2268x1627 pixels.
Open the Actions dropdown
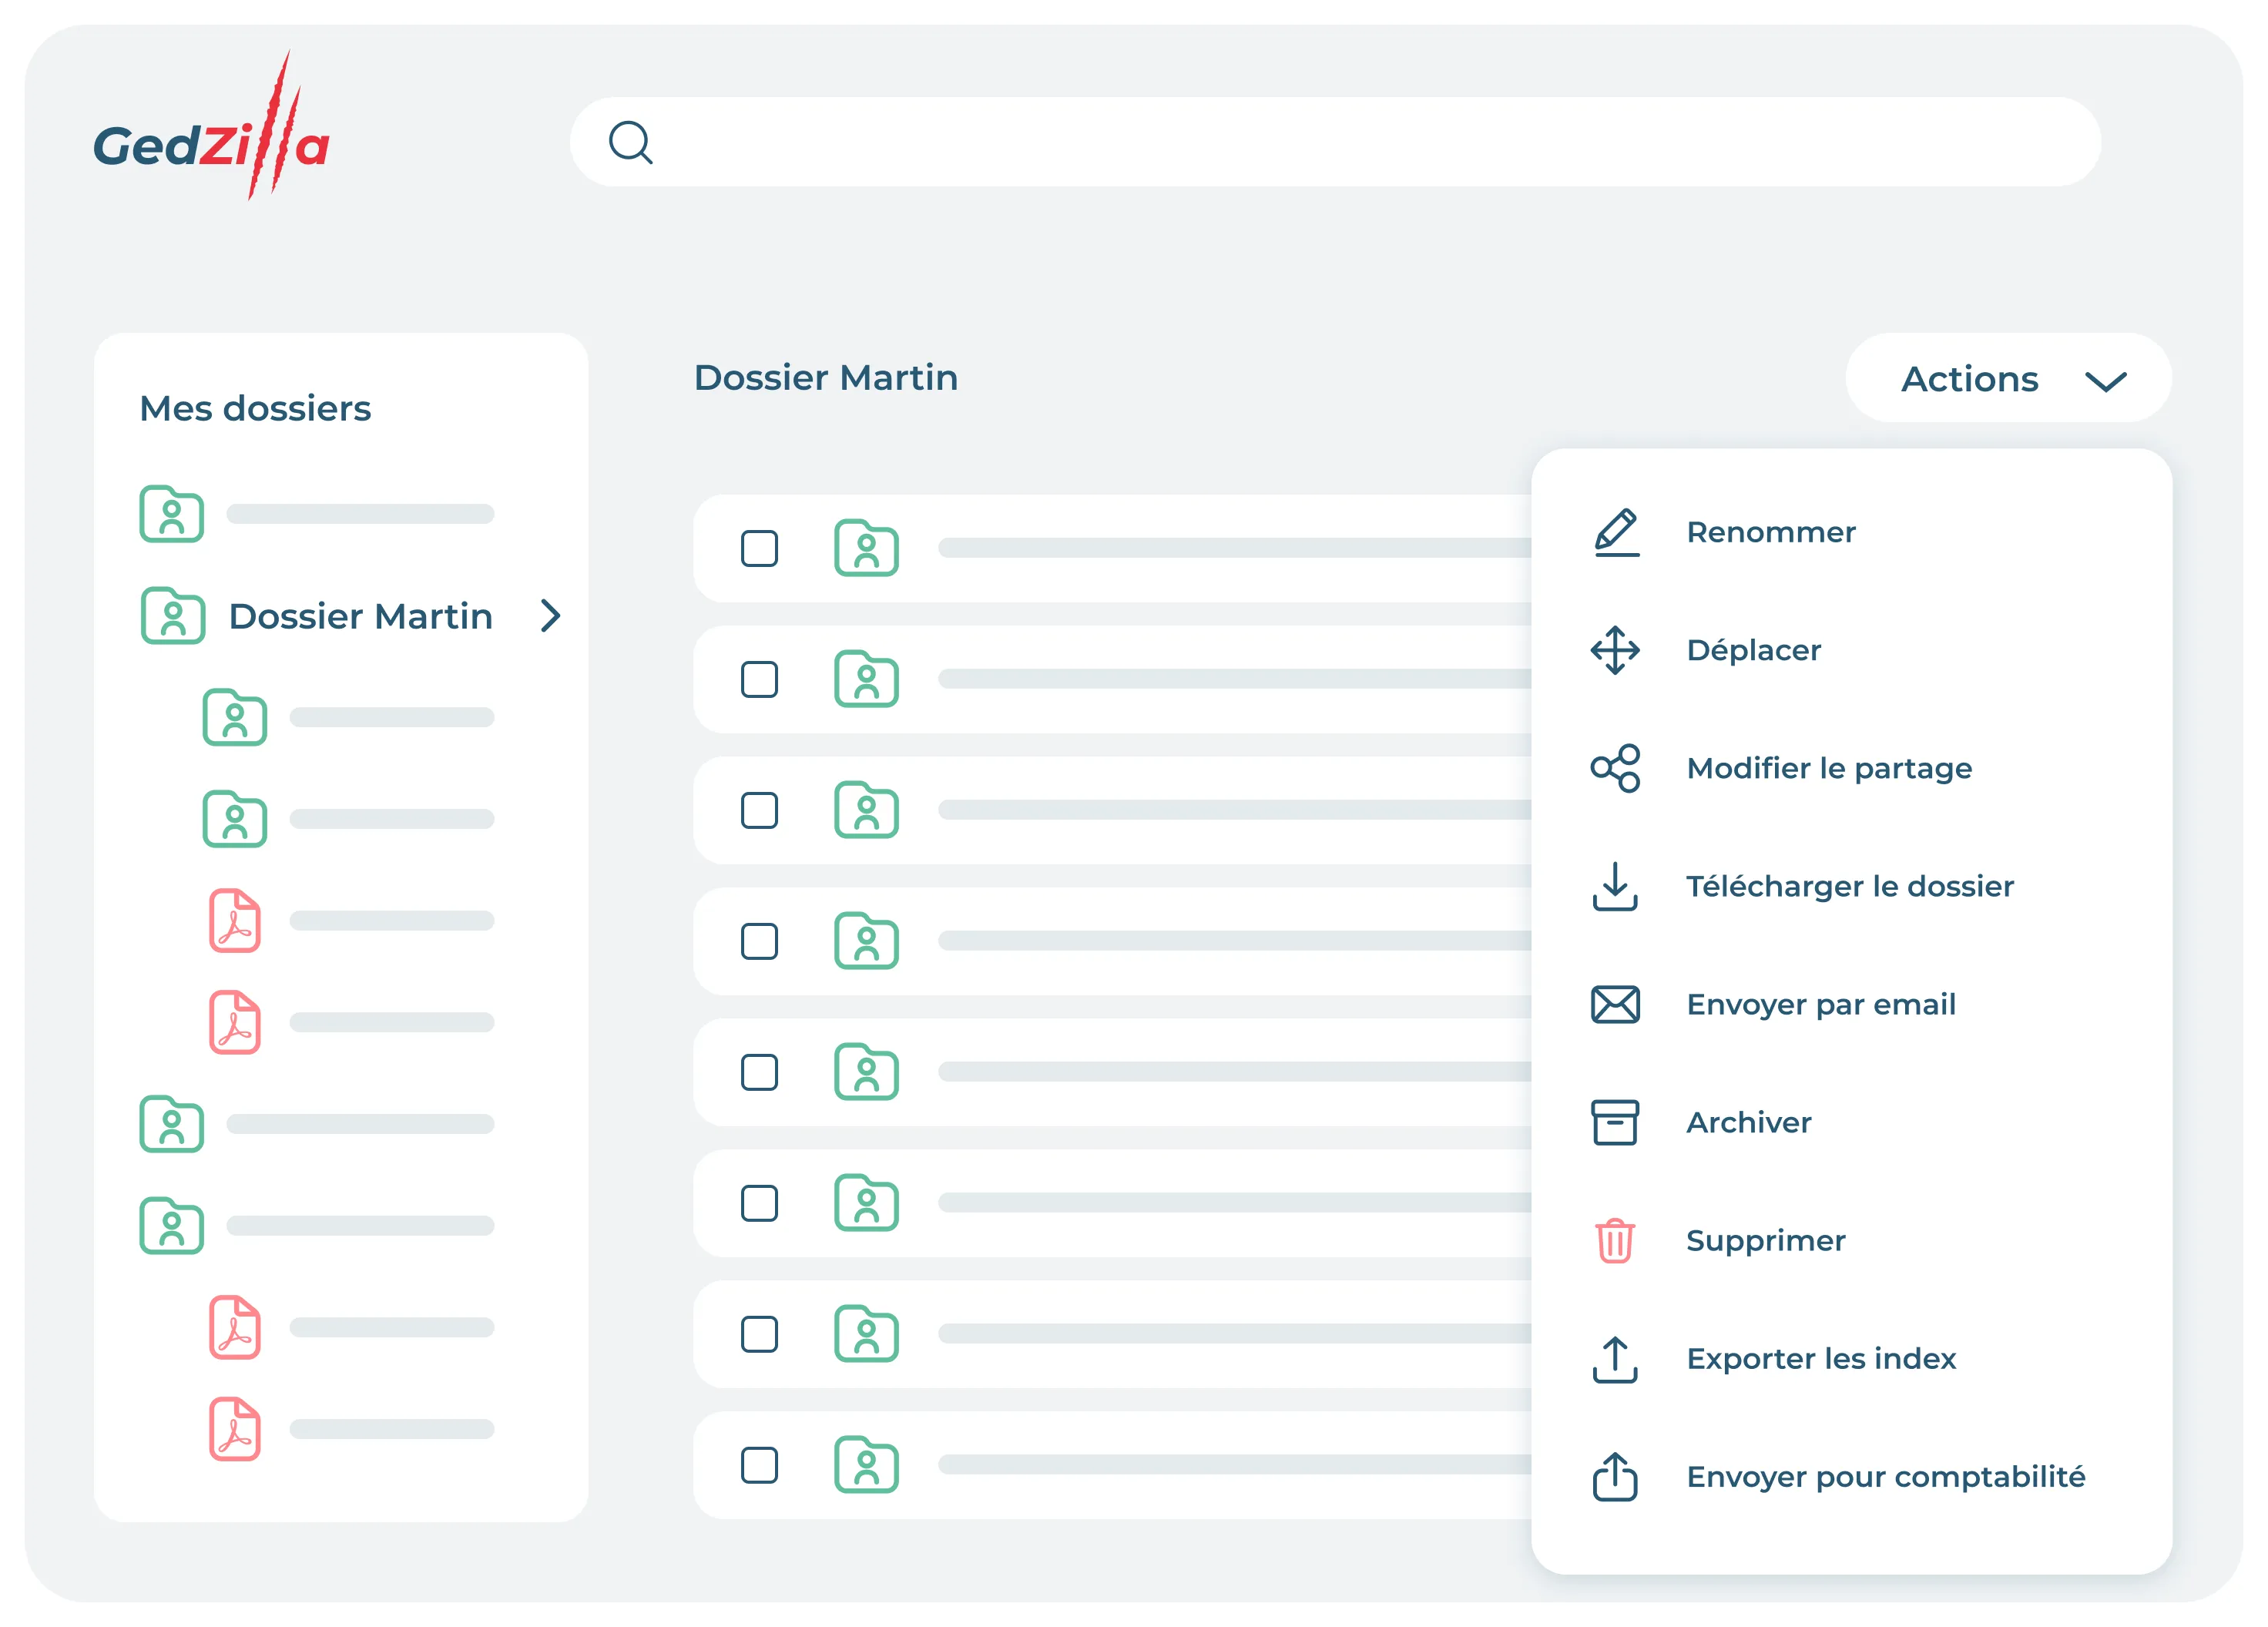2008,379
